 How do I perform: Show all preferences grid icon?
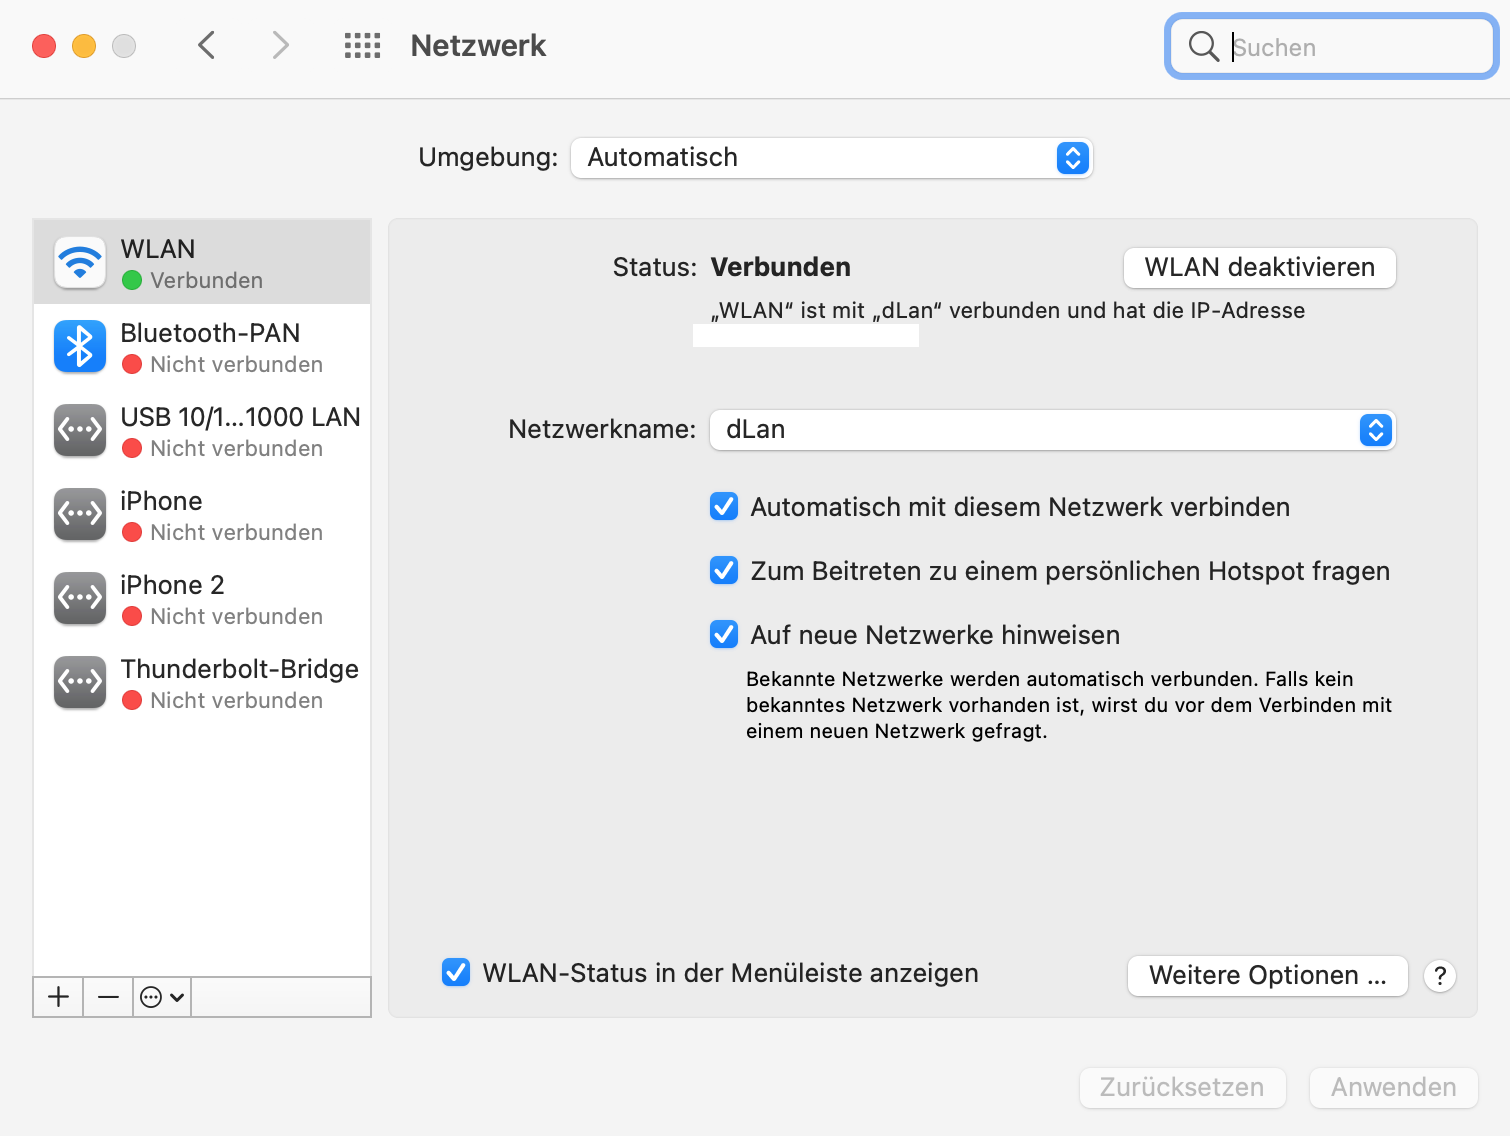(x=362, y=46)
